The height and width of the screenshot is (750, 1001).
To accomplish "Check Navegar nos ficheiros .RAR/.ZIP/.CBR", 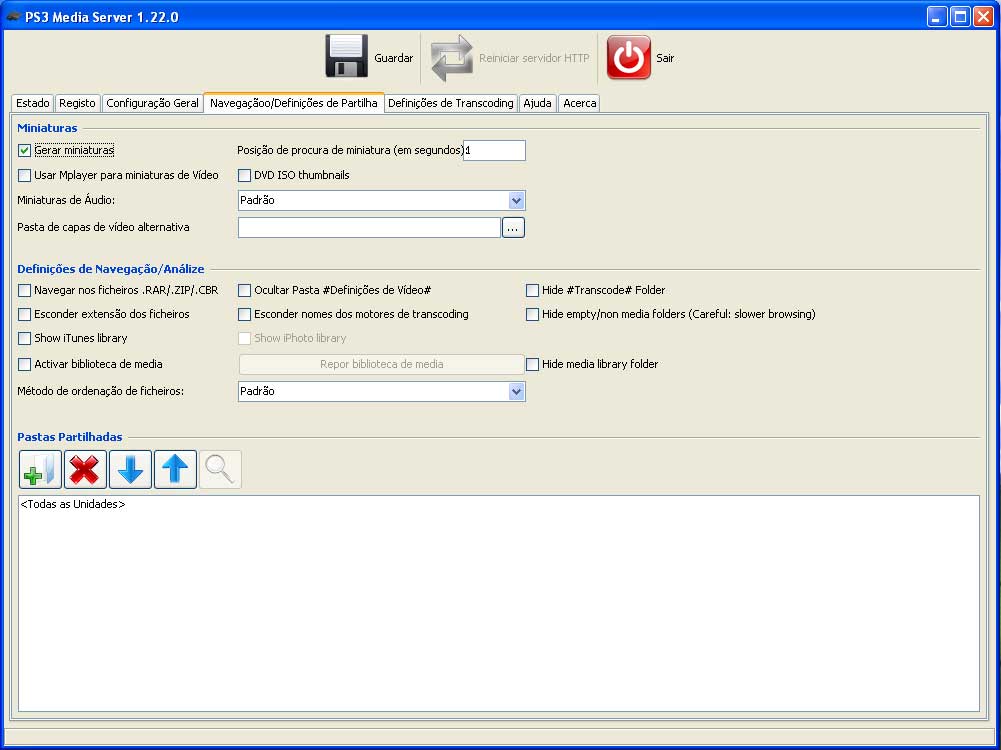I will [x=24, y=290].
